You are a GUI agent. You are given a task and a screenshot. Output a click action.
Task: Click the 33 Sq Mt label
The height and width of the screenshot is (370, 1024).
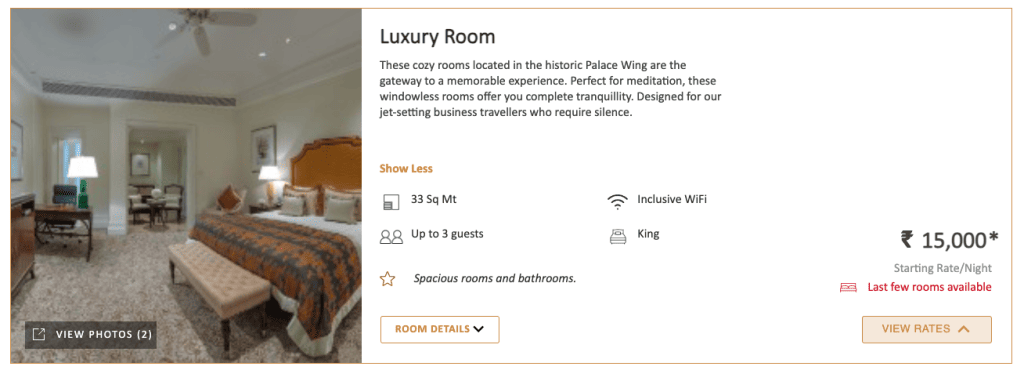[x=434, y=200]
